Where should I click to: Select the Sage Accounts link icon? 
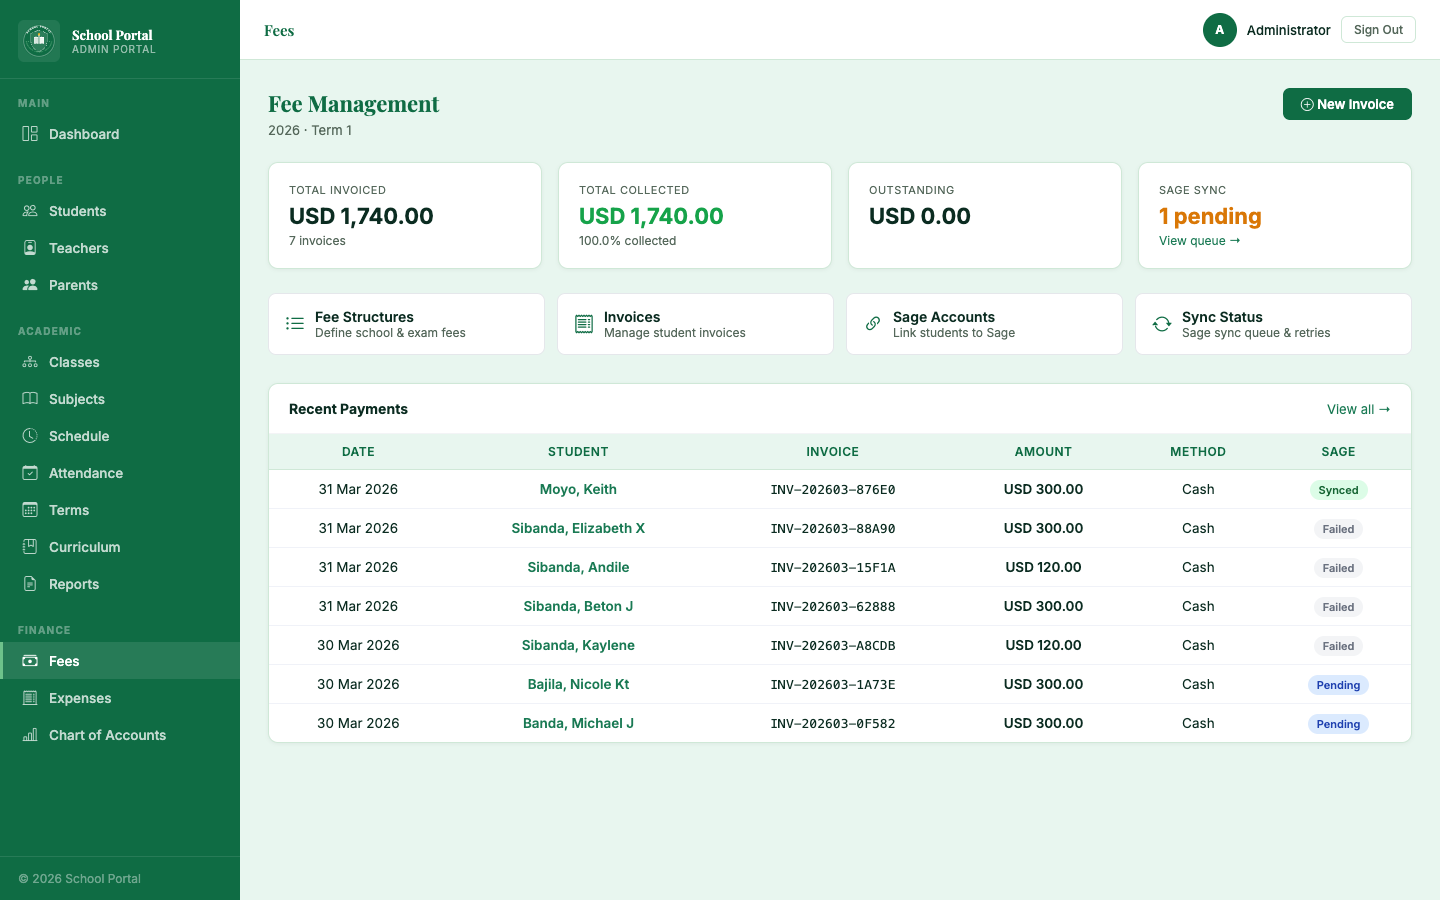(x=872, y=323)
